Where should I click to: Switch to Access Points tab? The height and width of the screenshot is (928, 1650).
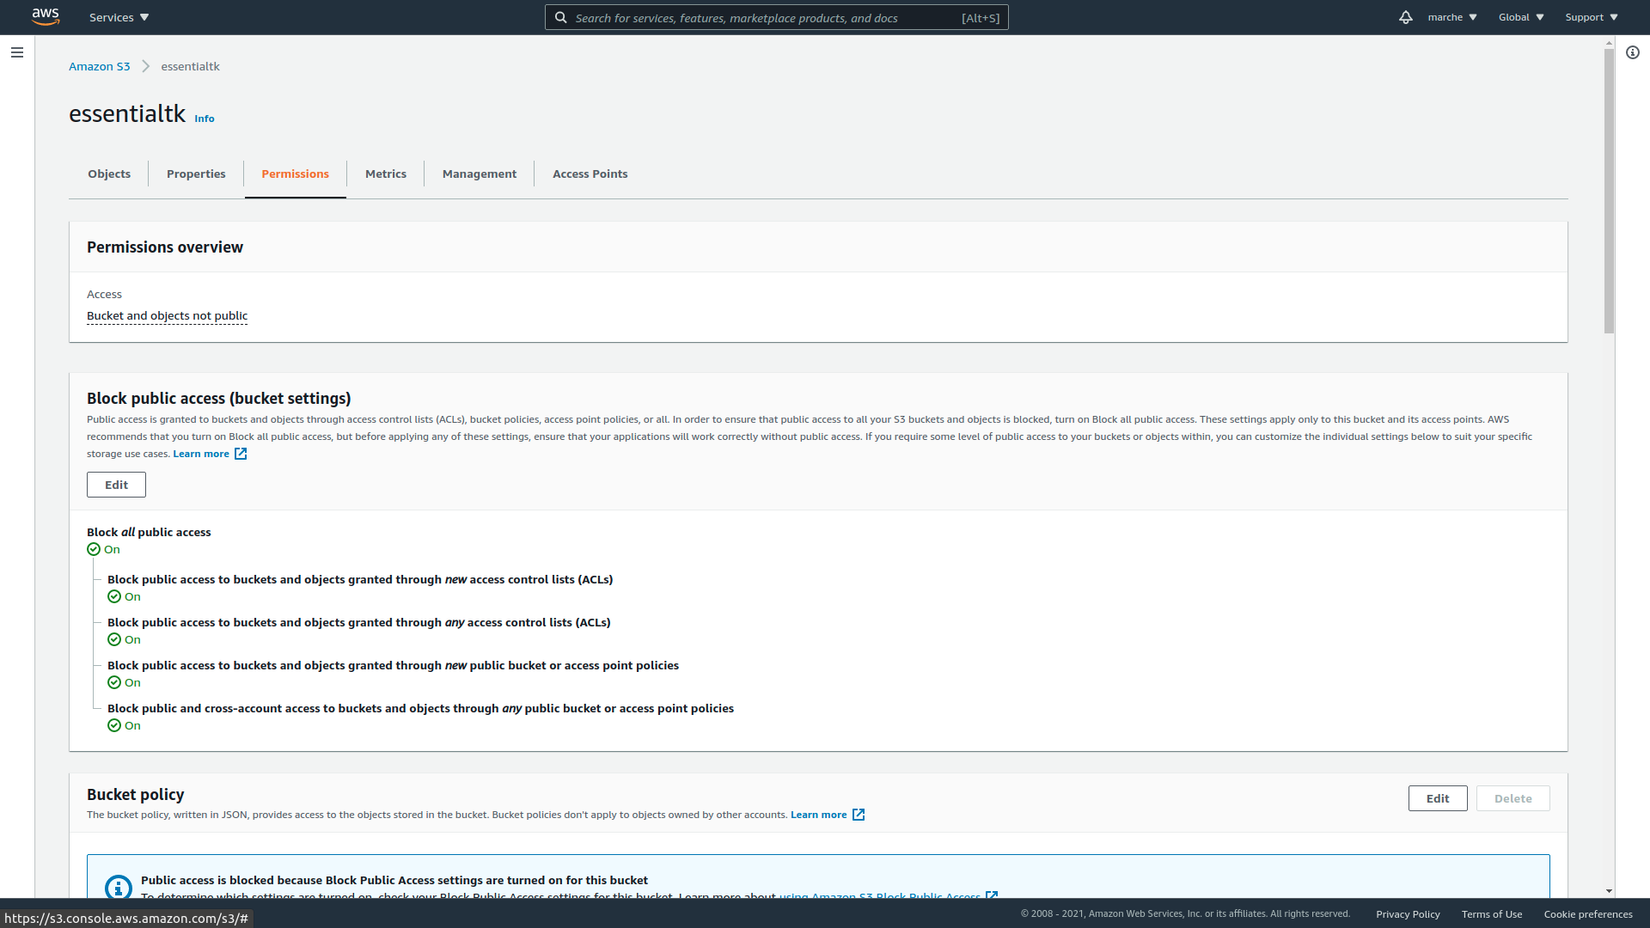coord(590,174)
